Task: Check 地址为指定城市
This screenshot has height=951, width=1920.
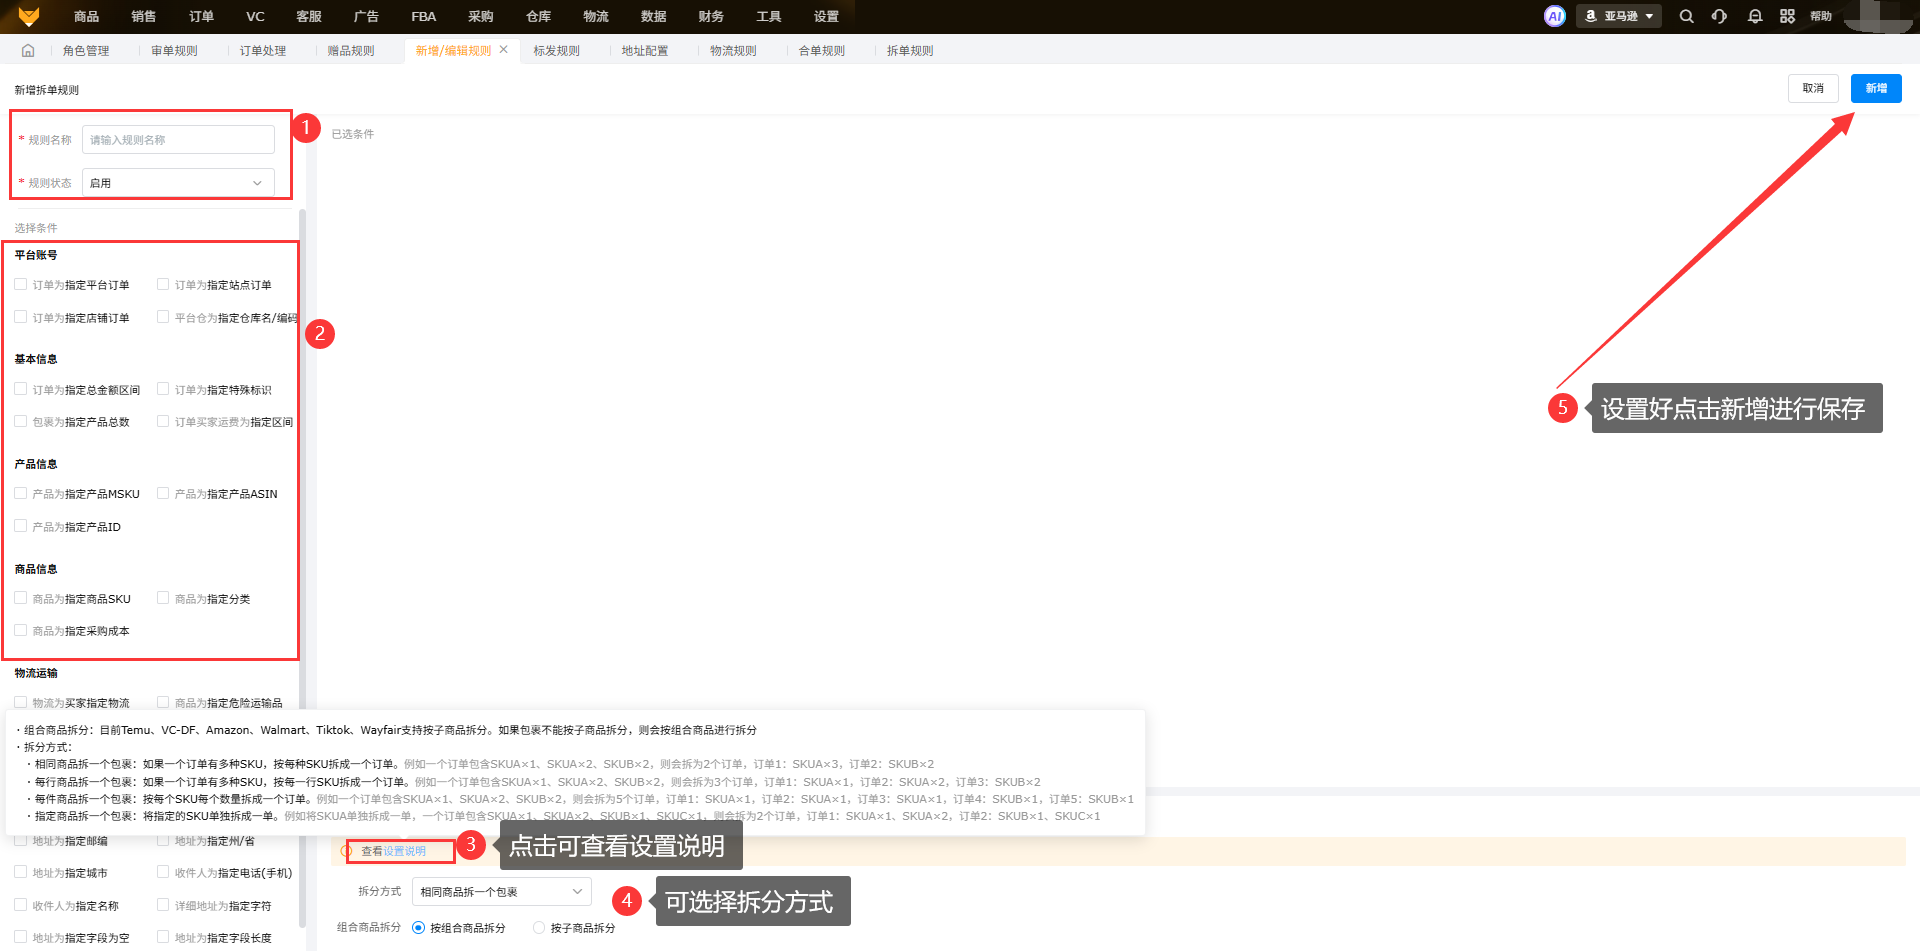Action: click(x=21, y=872)
